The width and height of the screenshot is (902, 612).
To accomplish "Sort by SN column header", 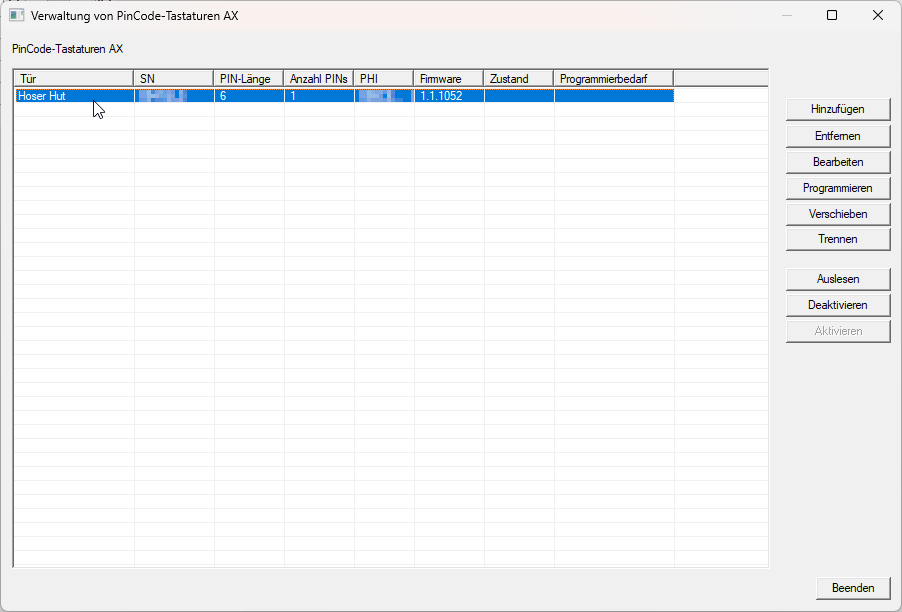I will click(x=174, y=79).
